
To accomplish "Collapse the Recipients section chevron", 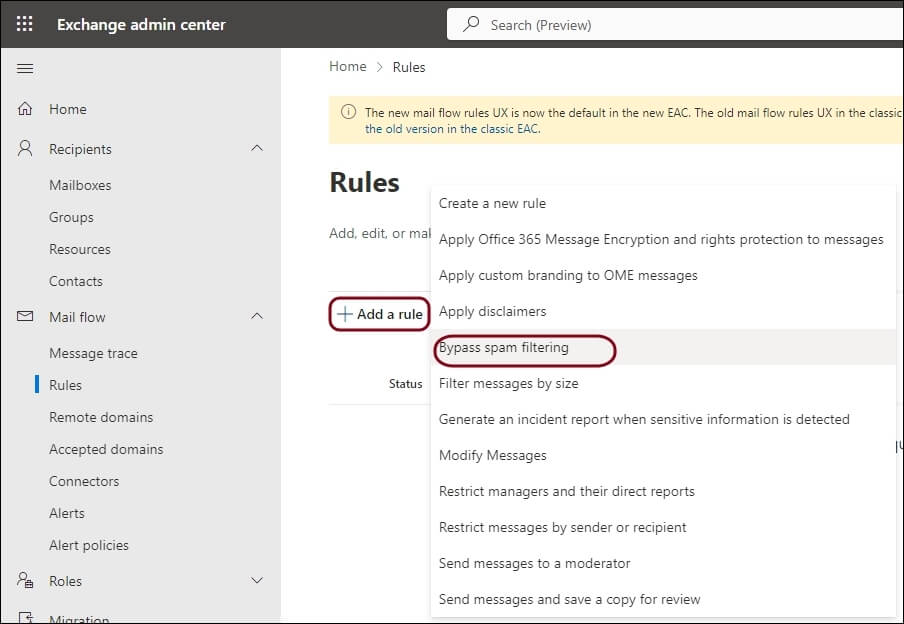I will 257,148.
